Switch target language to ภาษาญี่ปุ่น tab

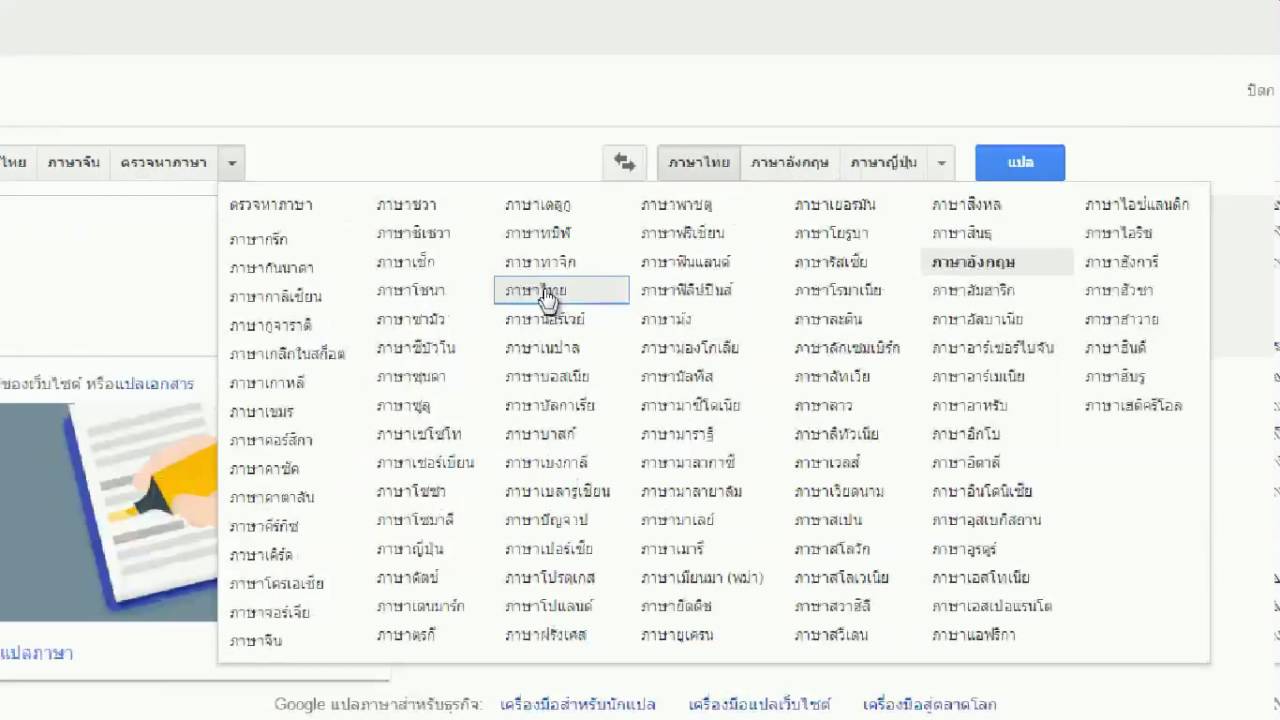pyautogui.click(x=880, y=162)
